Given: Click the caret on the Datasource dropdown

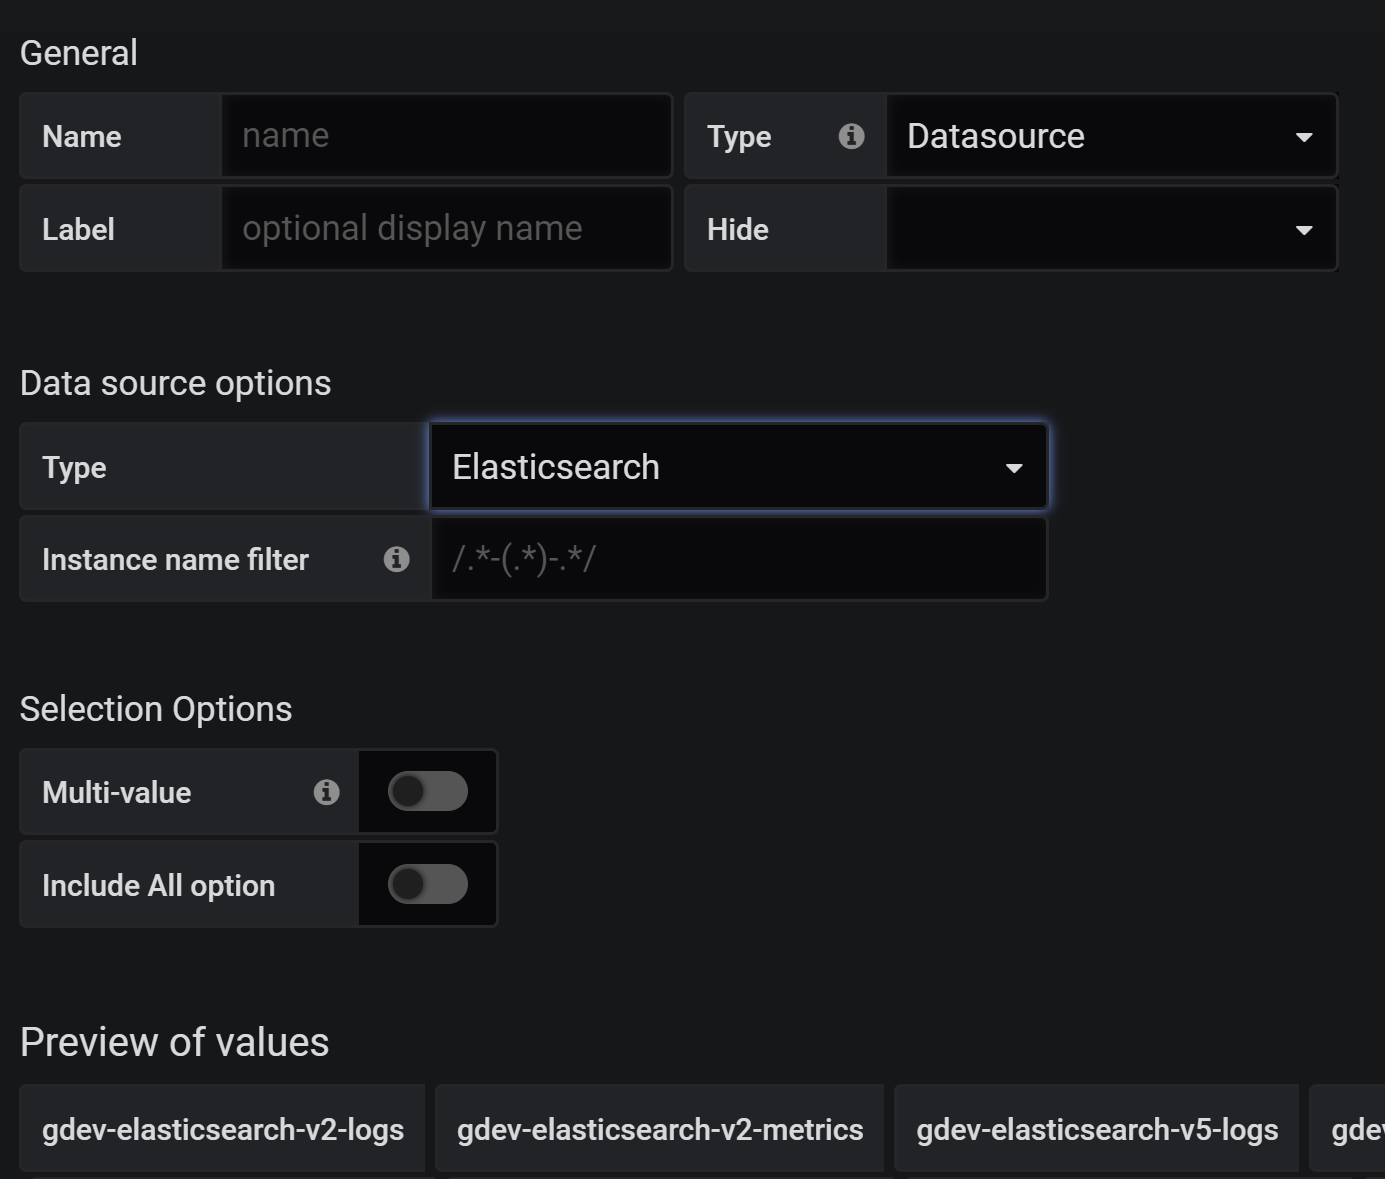Looking at the screenshot, I should (x=1303, y=136).
